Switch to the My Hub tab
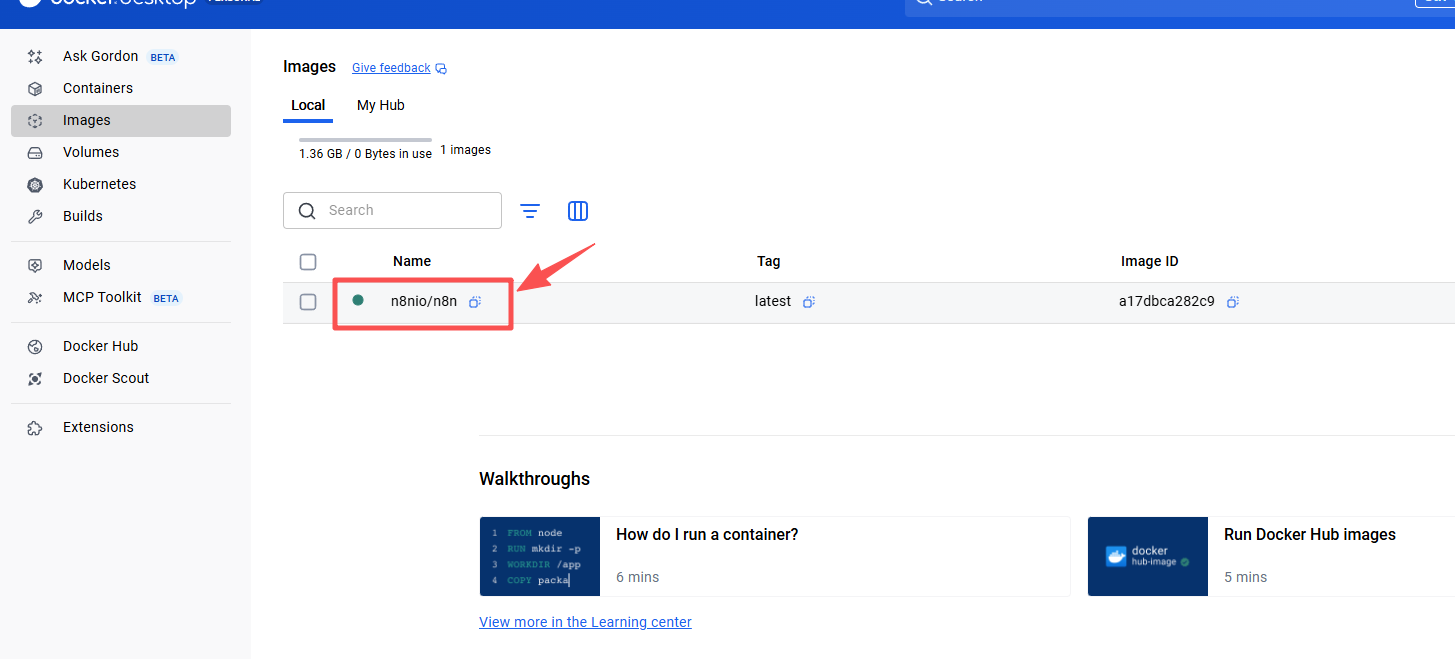1455x659 pixels. (381, 105)
